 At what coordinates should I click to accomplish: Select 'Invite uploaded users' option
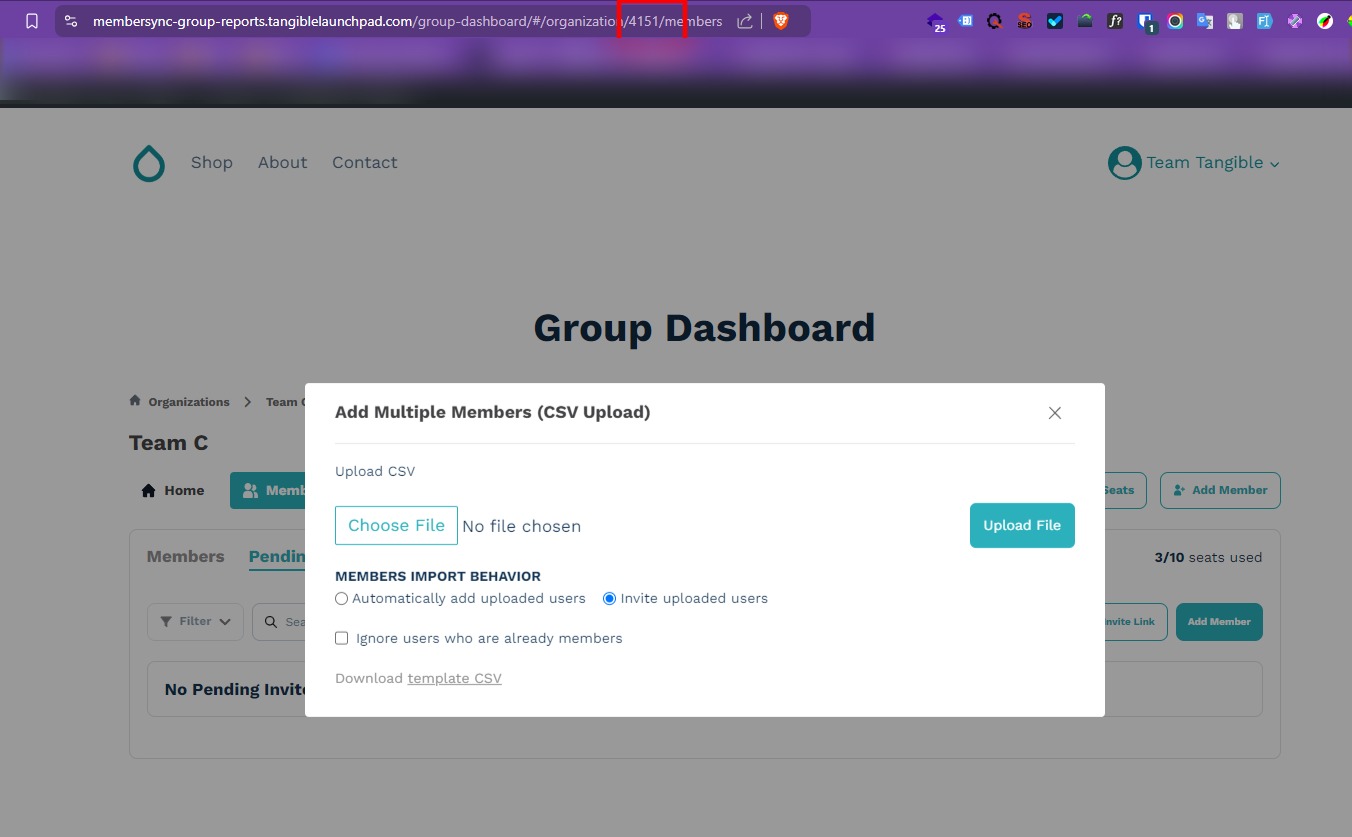pos(609,598)
